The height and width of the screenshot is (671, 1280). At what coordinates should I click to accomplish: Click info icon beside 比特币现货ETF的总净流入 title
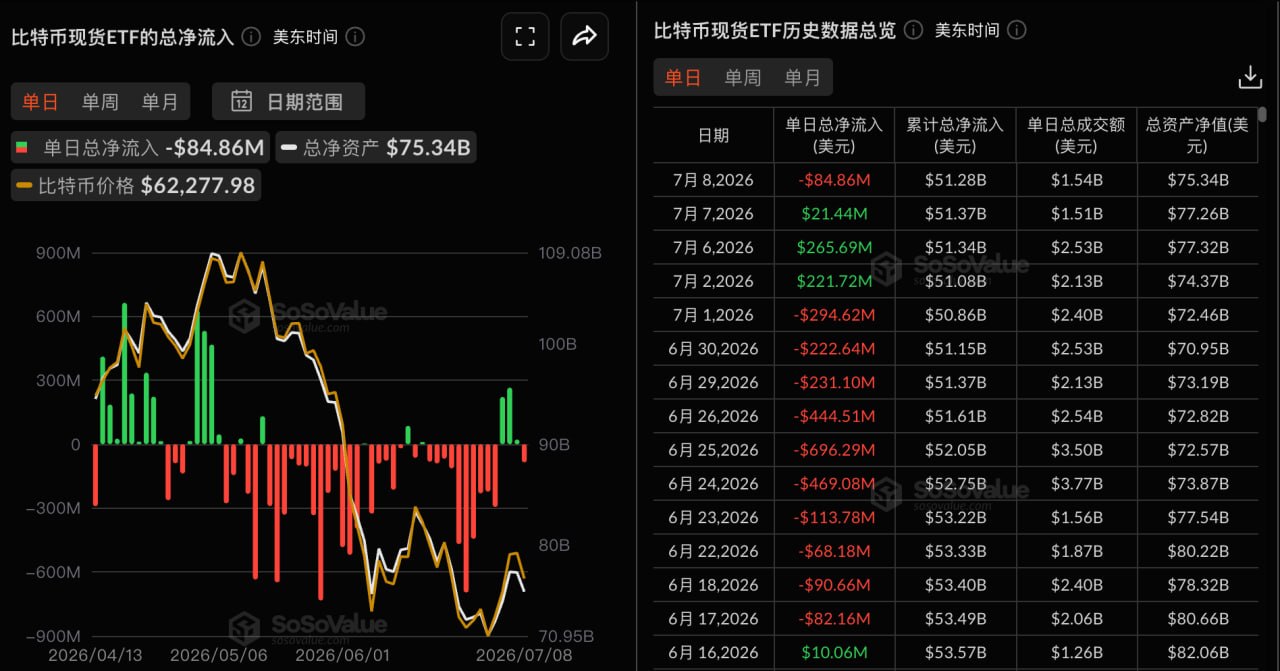[252, 37]
